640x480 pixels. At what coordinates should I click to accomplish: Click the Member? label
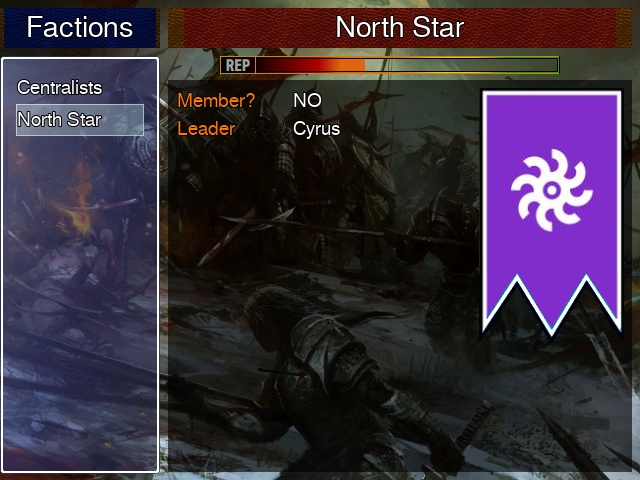click(x=216, y=100)
